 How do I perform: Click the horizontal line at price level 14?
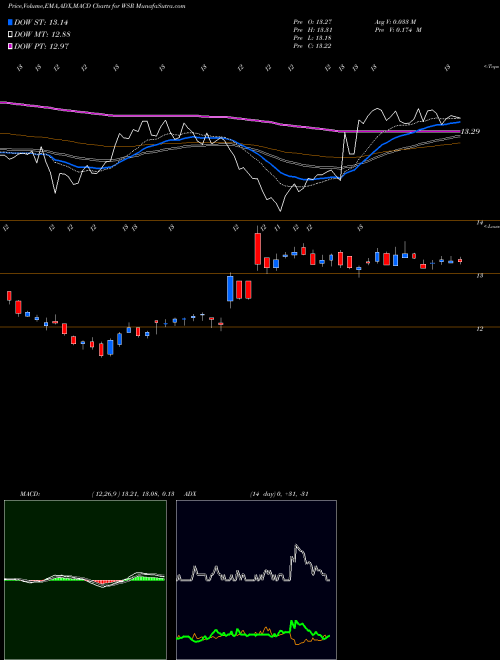click(250, 221)
